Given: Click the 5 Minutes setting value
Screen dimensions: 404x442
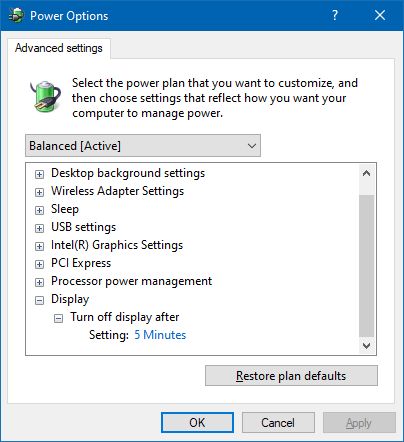Looking at the screenshot, I should (x=160, y=335).
